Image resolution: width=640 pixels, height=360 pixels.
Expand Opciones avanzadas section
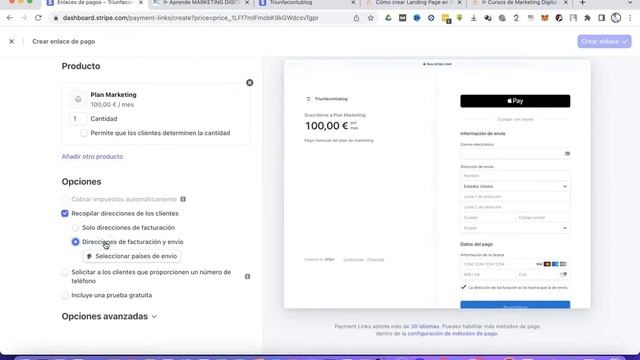[x=109, y=316]
